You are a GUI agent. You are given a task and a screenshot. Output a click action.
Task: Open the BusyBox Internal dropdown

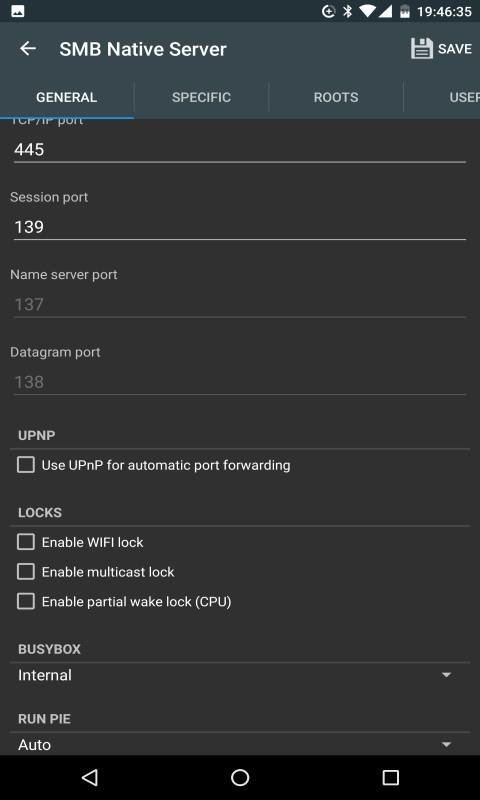point(240,675)
